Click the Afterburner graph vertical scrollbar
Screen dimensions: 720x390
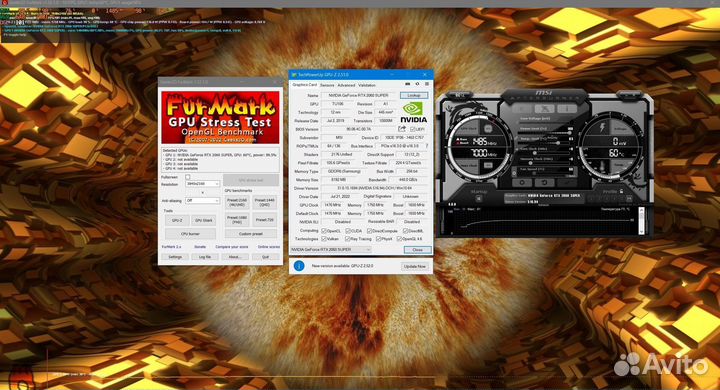point(641,220)
